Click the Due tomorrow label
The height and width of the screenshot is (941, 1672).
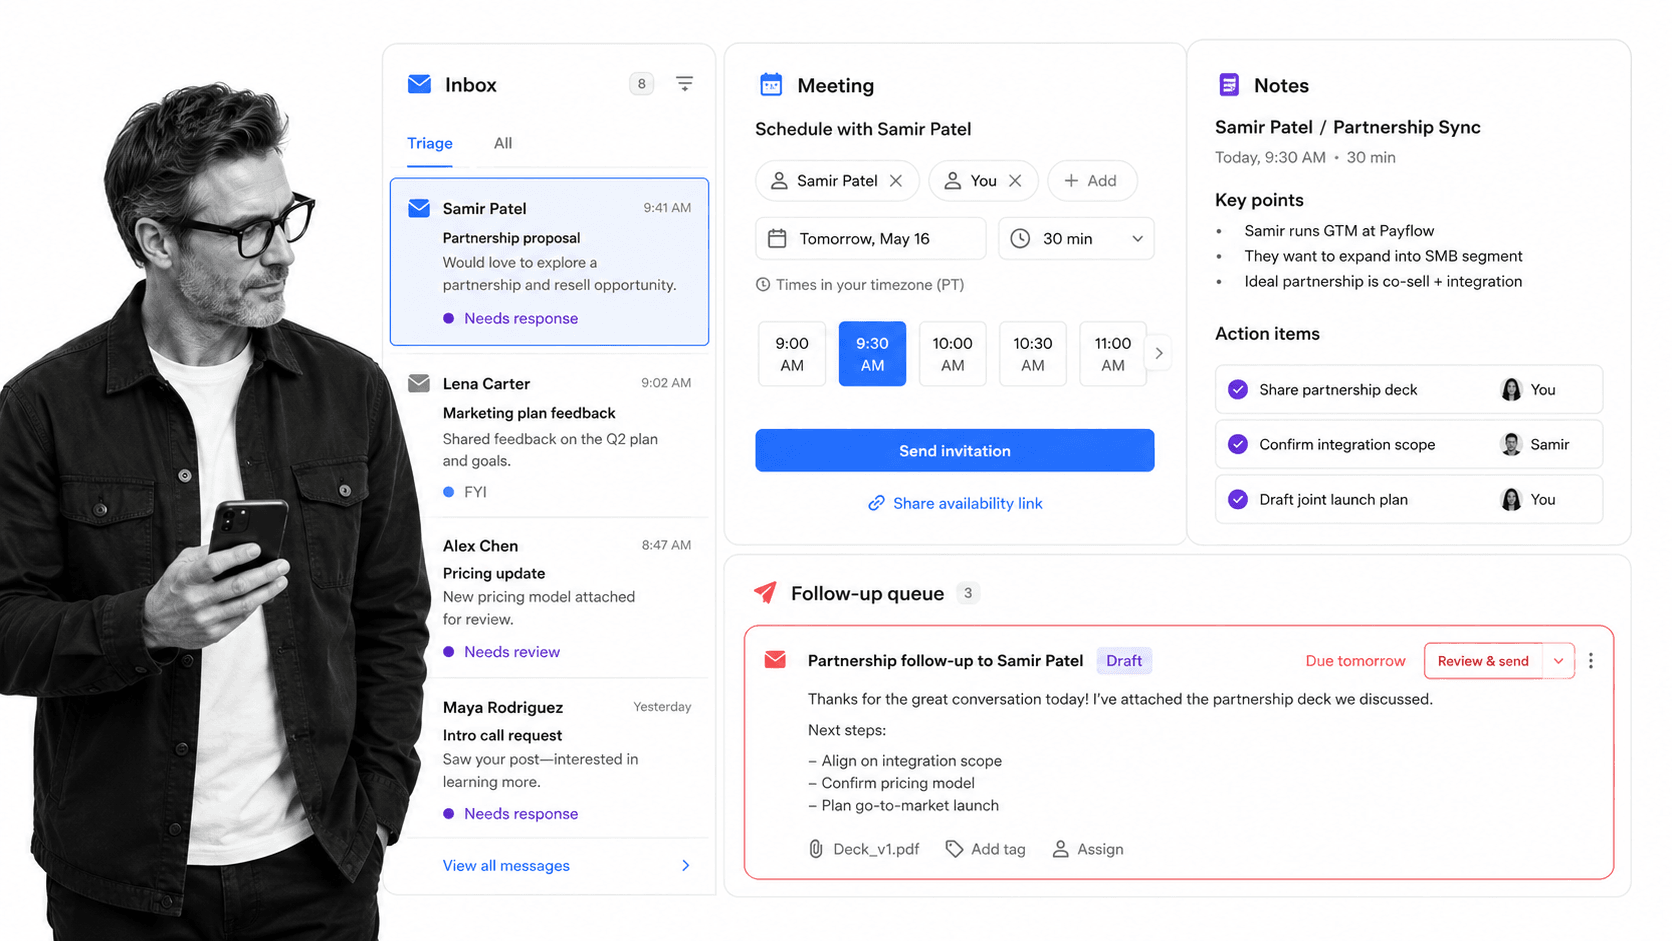click(x=1355, y=661)
